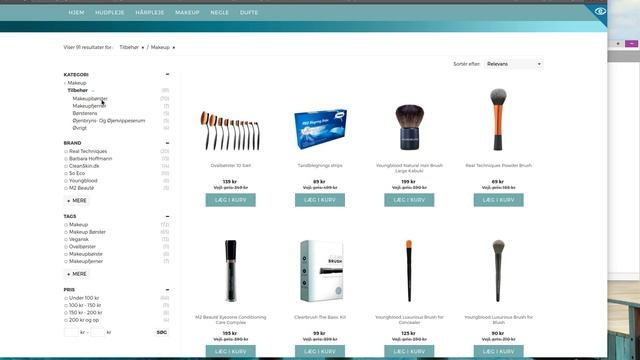Click the purple button in the background window

pos(631,44)
